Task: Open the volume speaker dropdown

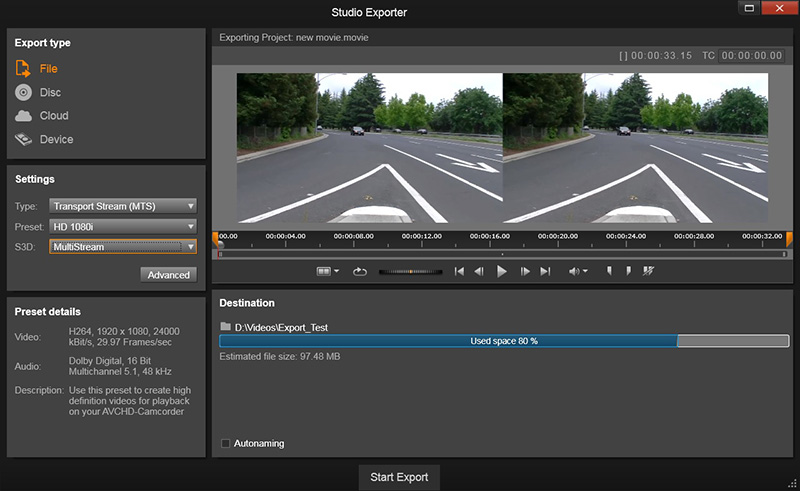Action: point(578,271)
